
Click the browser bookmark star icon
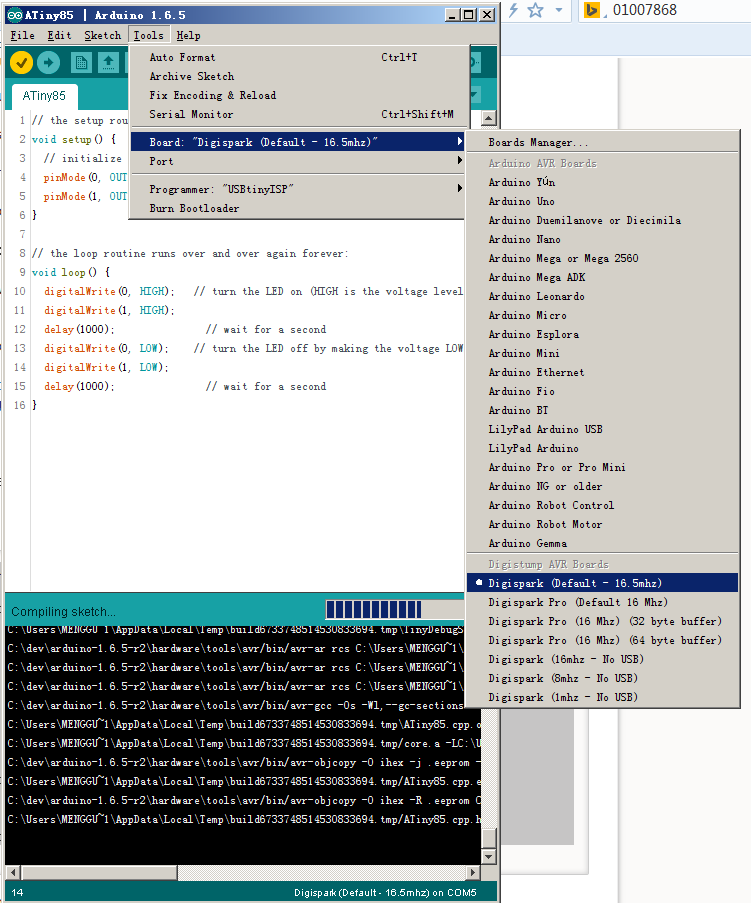[536, 10]
